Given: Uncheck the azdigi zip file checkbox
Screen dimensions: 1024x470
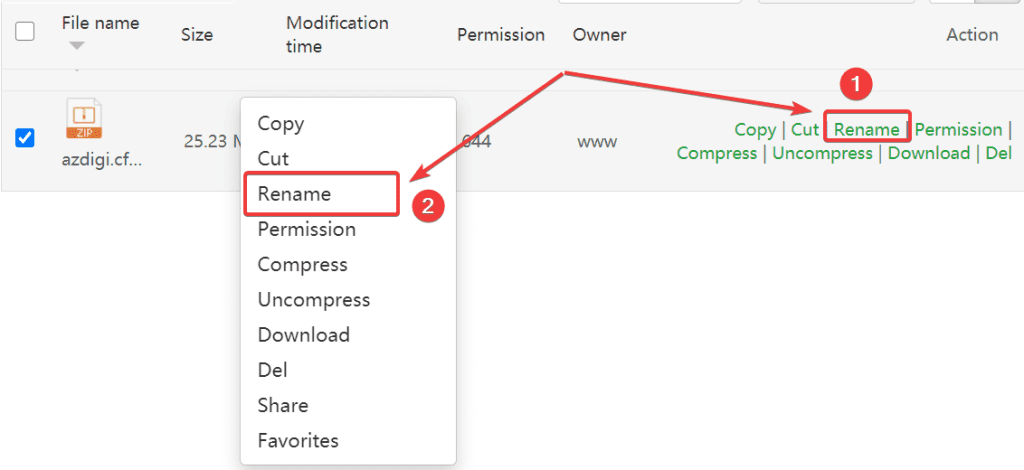Looking at the screenshot, I should click(25, 138).
